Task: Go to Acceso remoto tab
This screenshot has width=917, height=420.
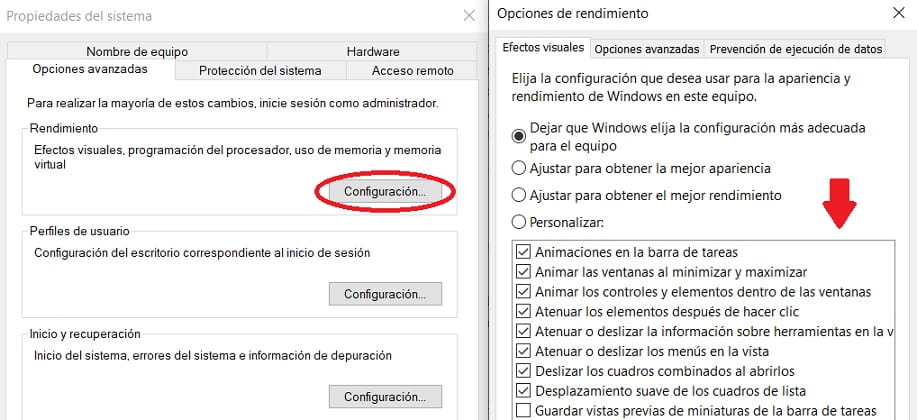Action: pos(412,70)
